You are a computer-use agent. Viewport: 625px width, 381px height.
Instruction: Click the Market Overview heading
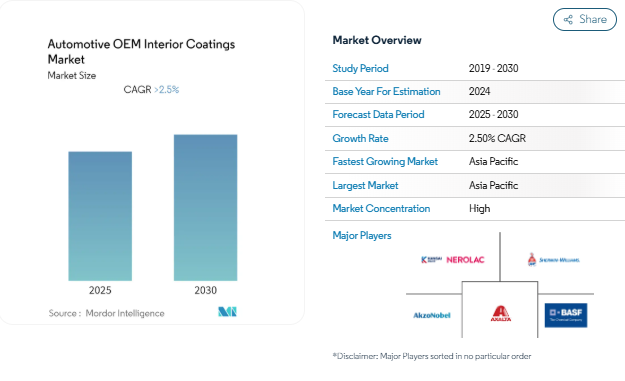pos(377,40)
